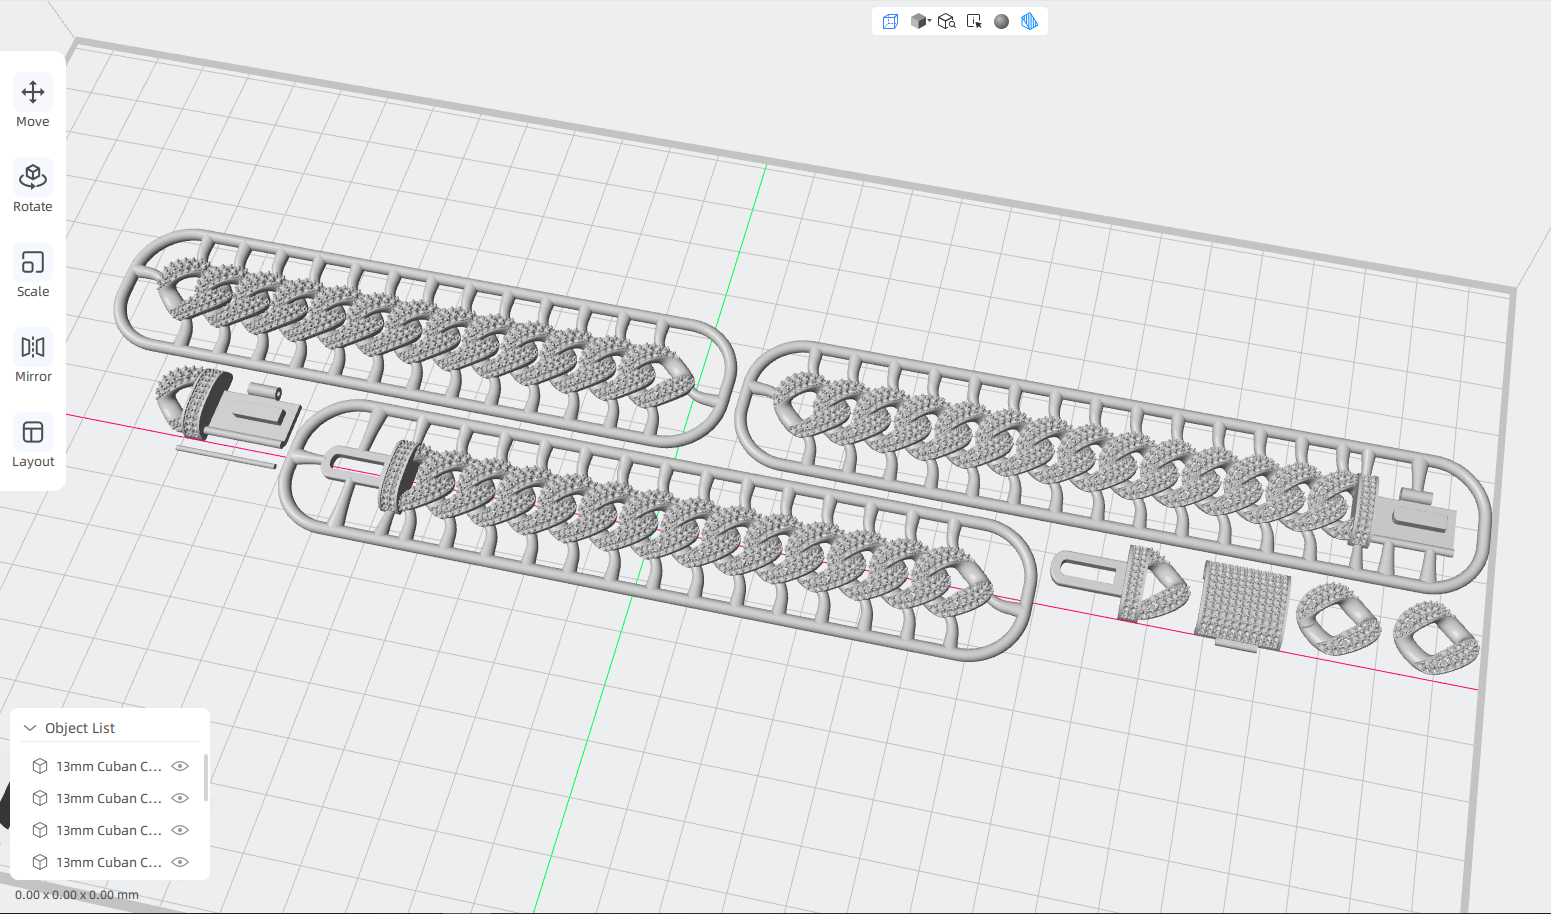Click the cube icon of third object row

pyautogui.click(x=40, y=830)
